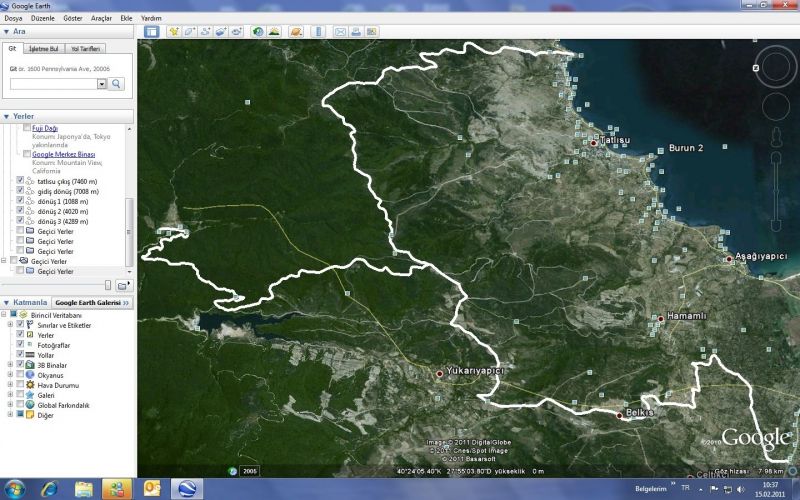This screenshot has height=500, width=800.
Task: Select the Add Polygon tool
Action: (189, 31)
